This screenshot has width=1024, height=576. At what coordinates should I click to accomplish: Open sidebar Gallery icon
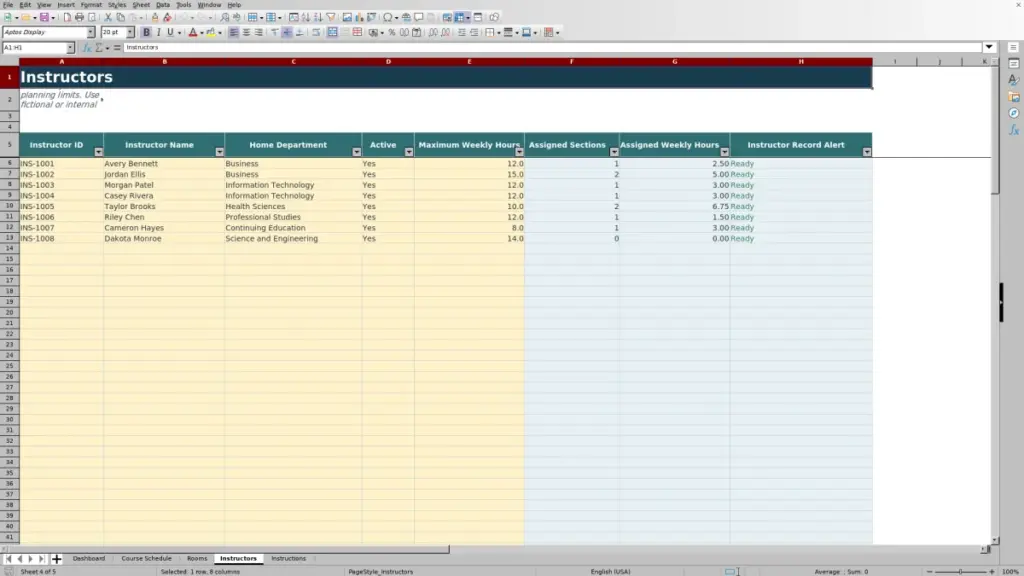tap(1014, 97)
